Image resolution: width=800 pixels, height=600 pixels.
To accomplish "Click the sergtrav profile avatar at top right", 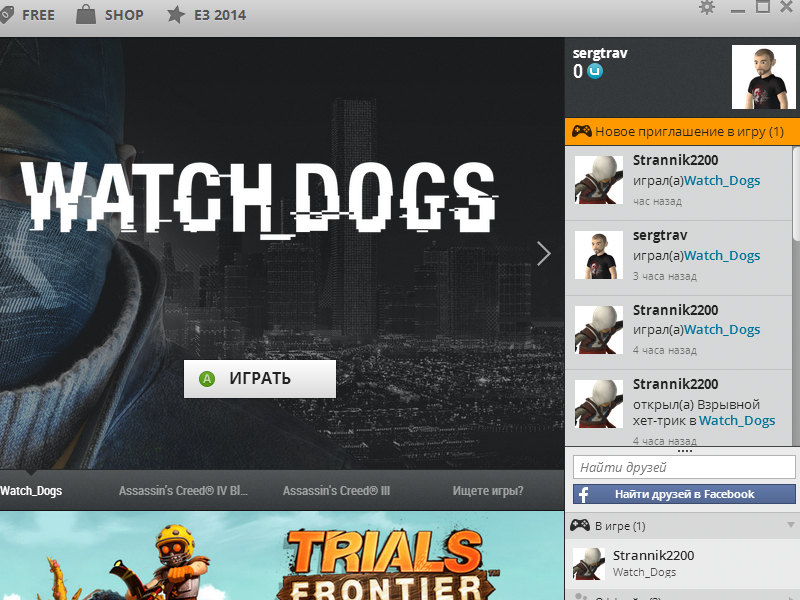I will [x=763, y=77].
